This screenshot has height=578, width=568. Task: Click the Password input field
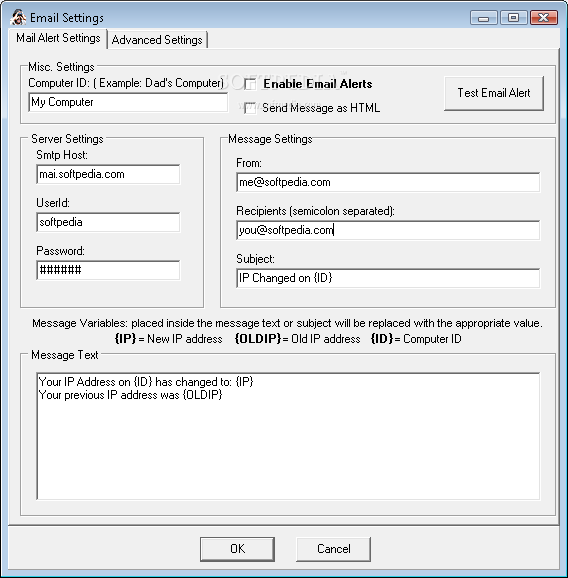pyautogui.click(x=108, y=270)
